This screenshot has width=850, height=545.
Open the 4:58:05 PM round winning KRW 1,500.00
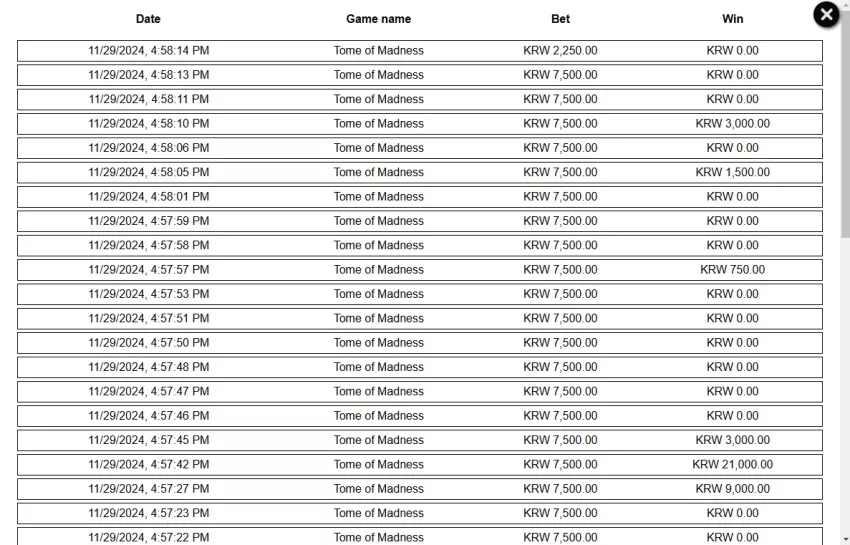(420, 172)
